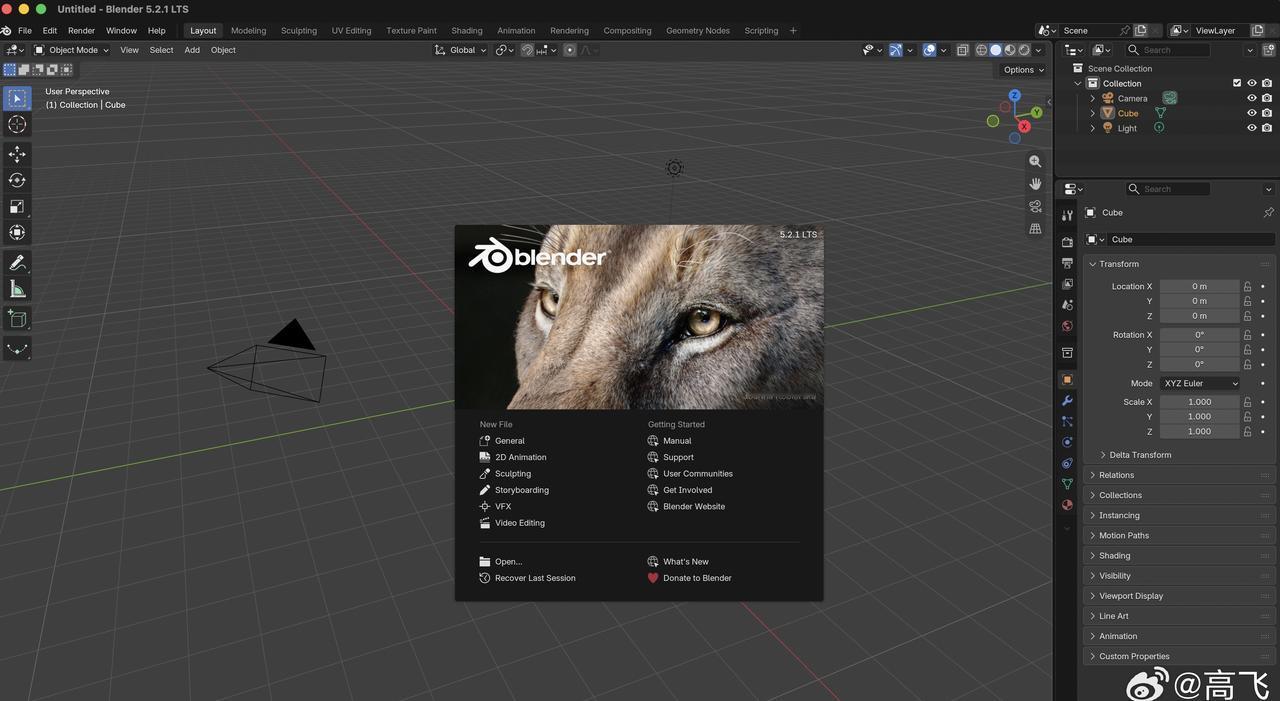Viewport: 1280px width, 701px height.
Task: Open the XYZ Euler rotation mode dropdown
Action: pyautogui.click(x=1200, y=383)
